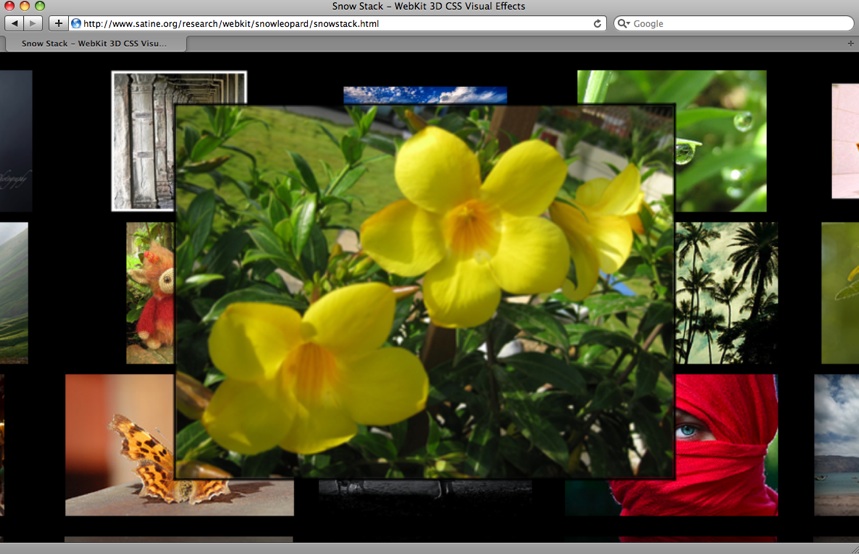
Task: Open the red teddy bear toy thumbnail
Action: (150, 293)
